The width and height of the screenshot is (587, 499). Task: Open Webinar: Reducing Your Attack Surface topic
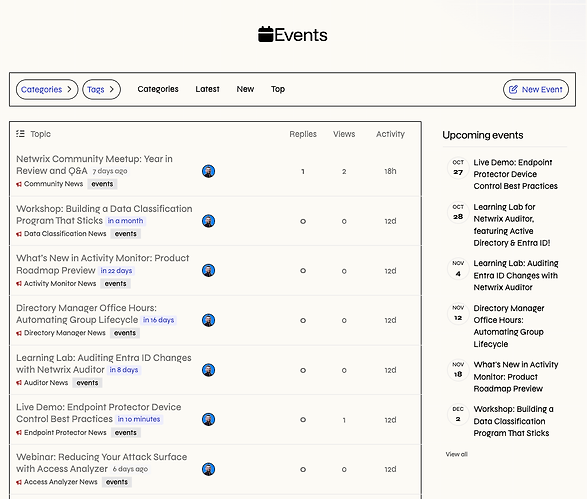[x=101, y=463]
